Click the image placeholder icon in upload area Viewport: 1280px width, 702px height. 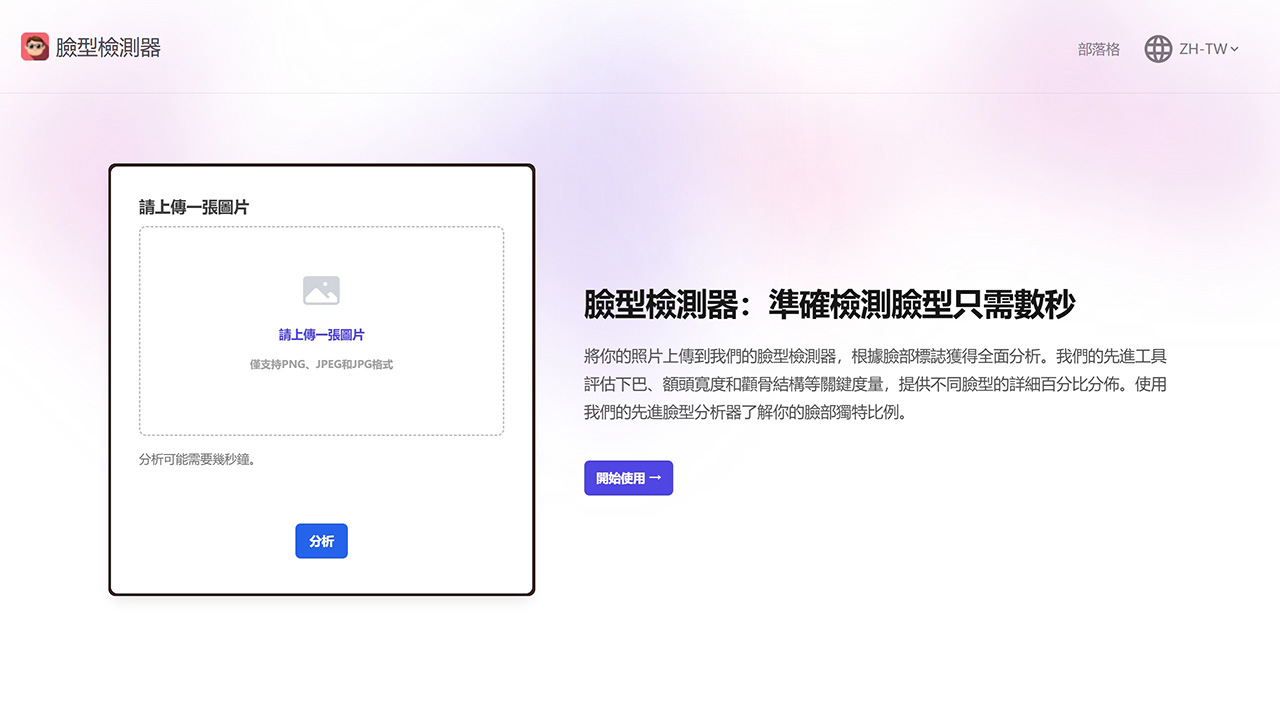321,293
